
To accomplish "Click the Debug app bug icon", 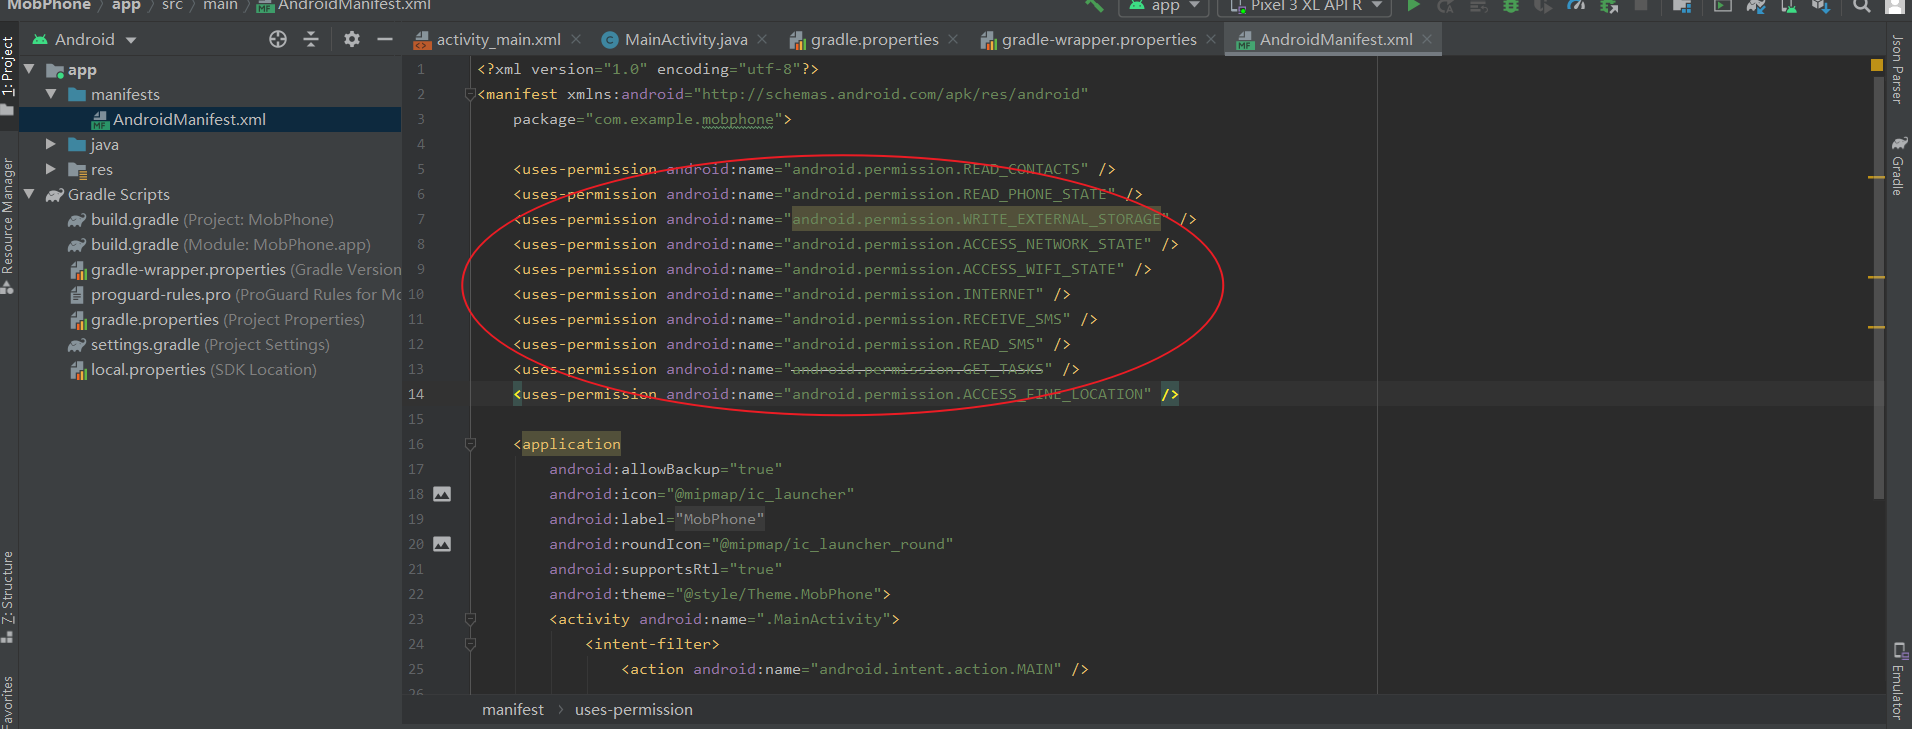I will point(1511,5).
